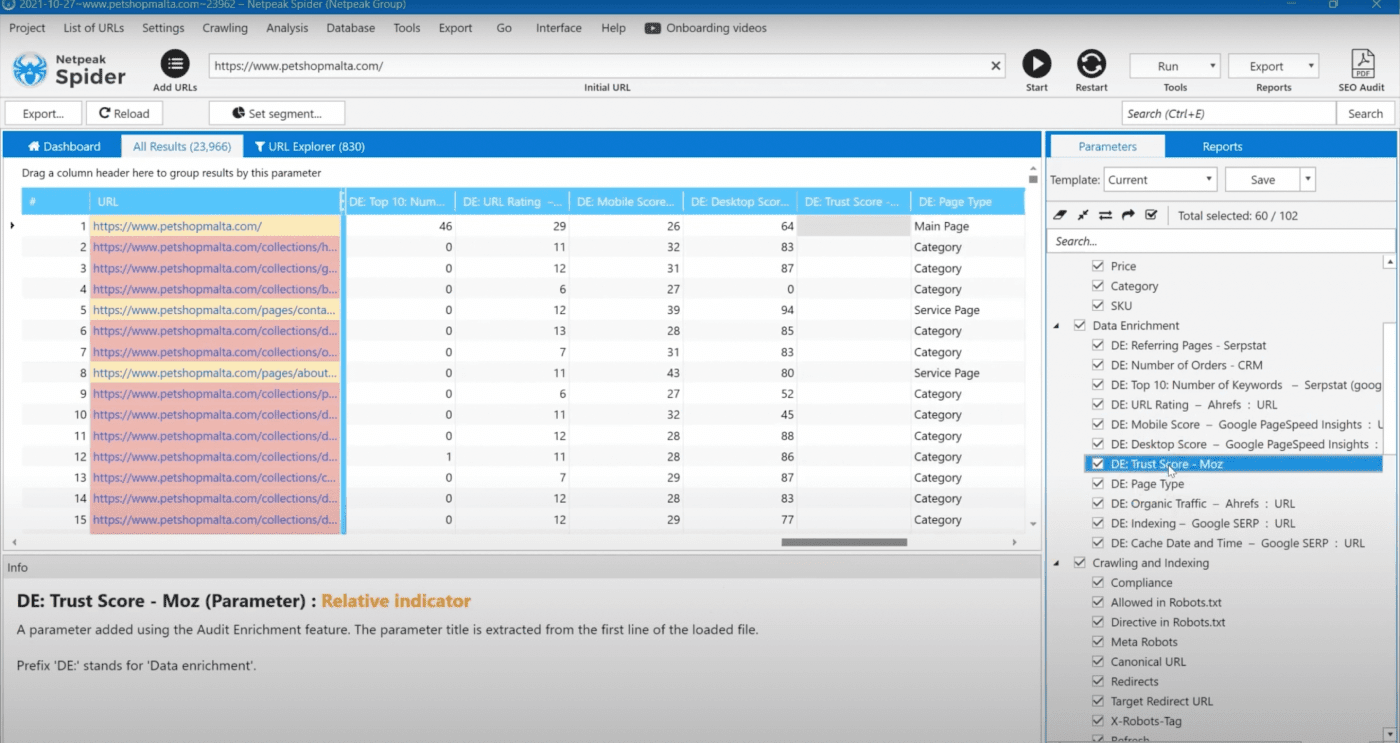Click the horizontal scrollbar of results table
The image size is (1400, 743).
pyautogui.click(x=844, y=542)
